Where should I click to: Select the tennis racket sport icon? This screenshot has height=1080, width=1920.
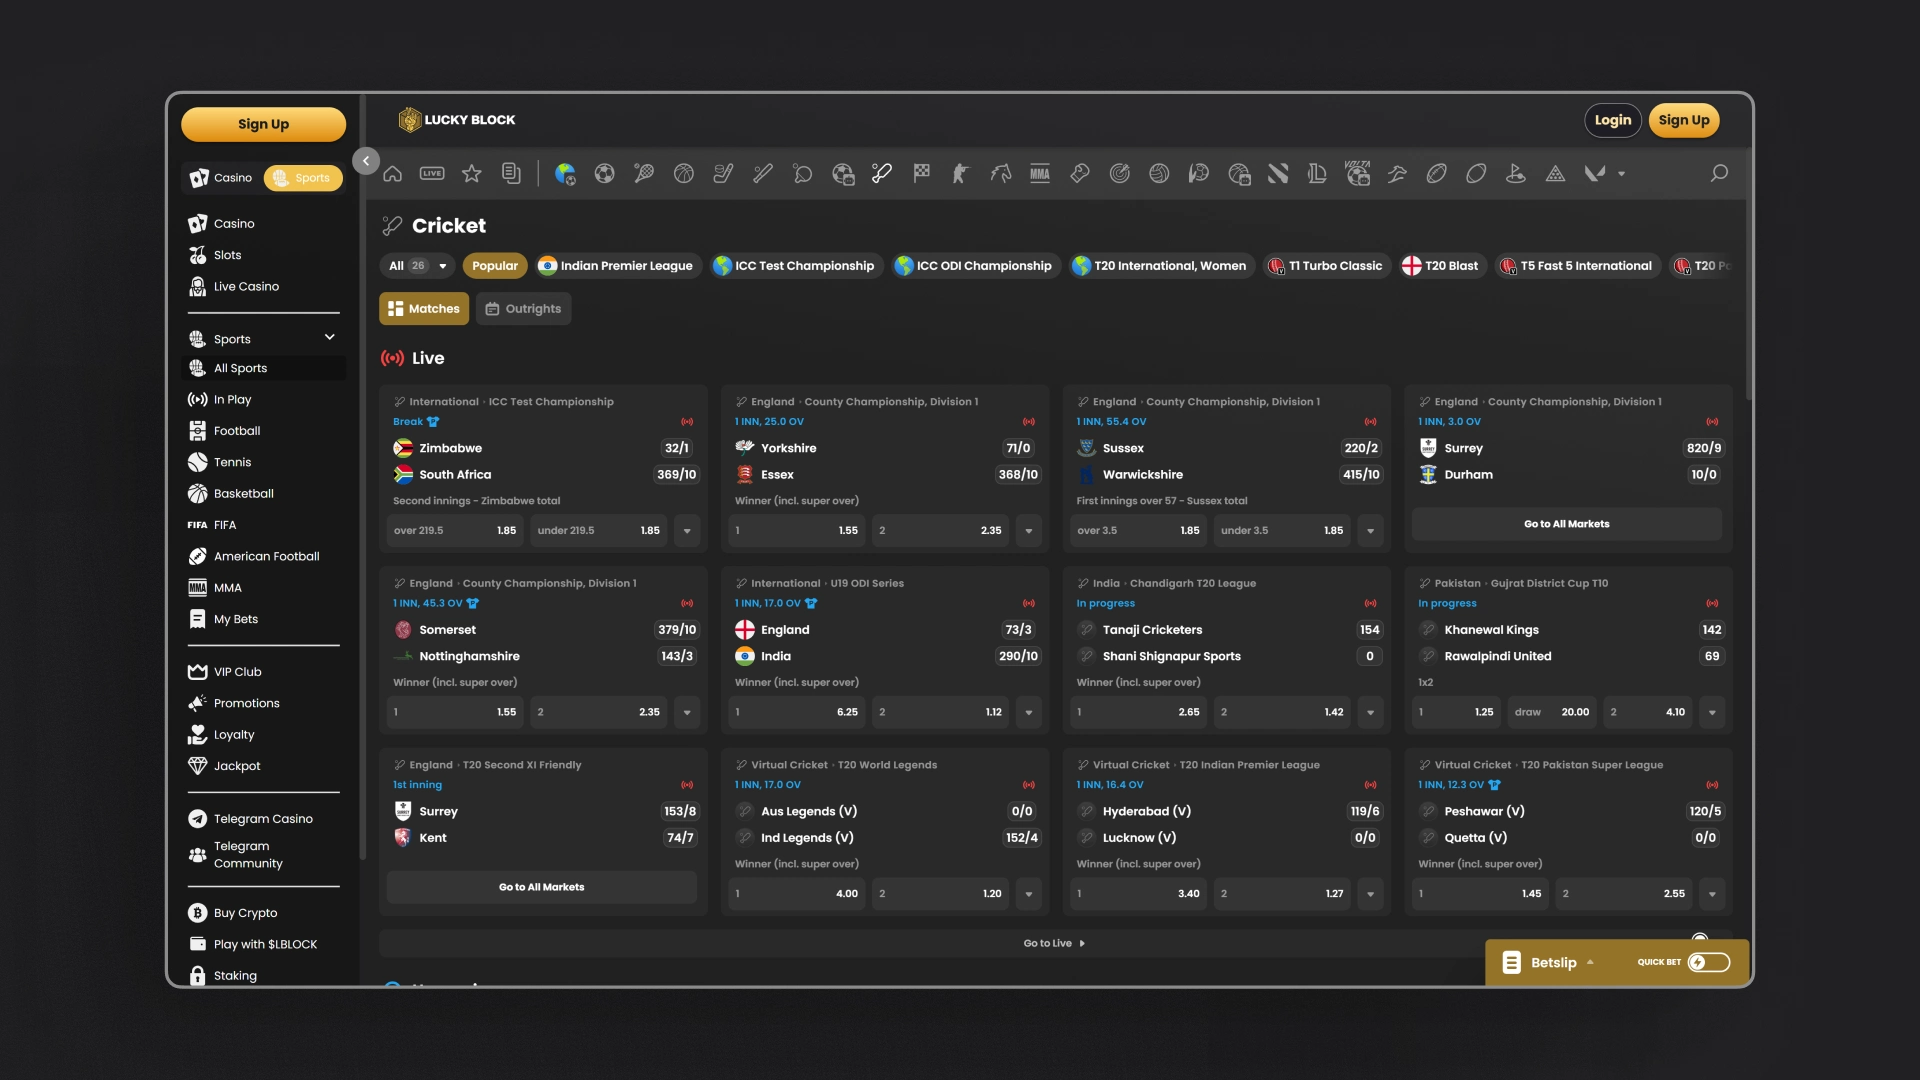644,174
